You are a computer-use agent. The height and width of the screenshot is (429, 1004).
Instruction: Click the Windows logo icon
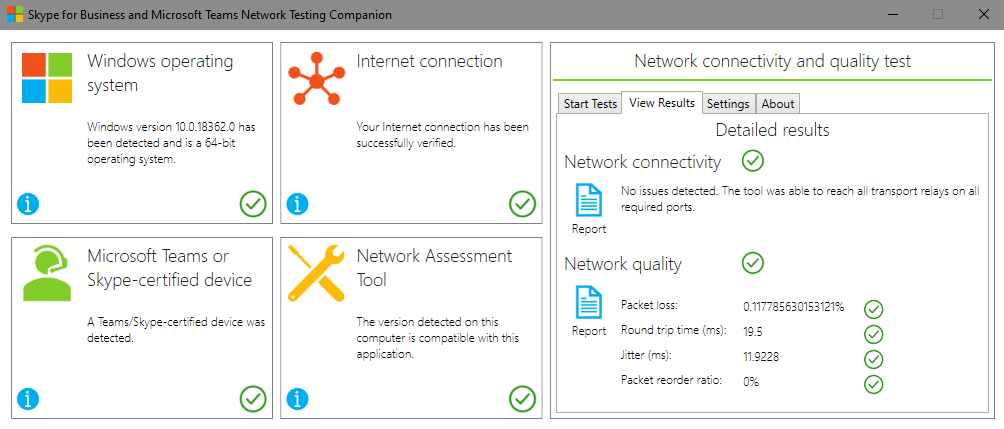click(x=47, y=77)
